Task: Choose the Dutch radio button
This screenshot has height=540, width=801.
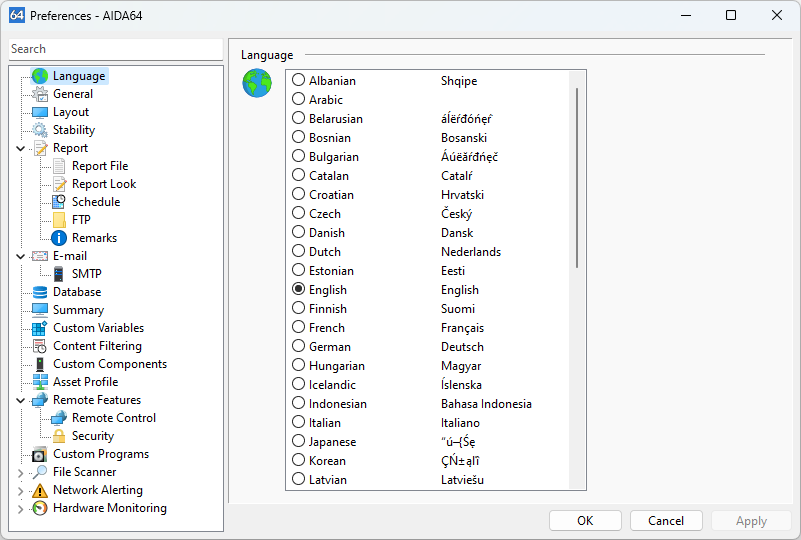Action: [298, 251]
